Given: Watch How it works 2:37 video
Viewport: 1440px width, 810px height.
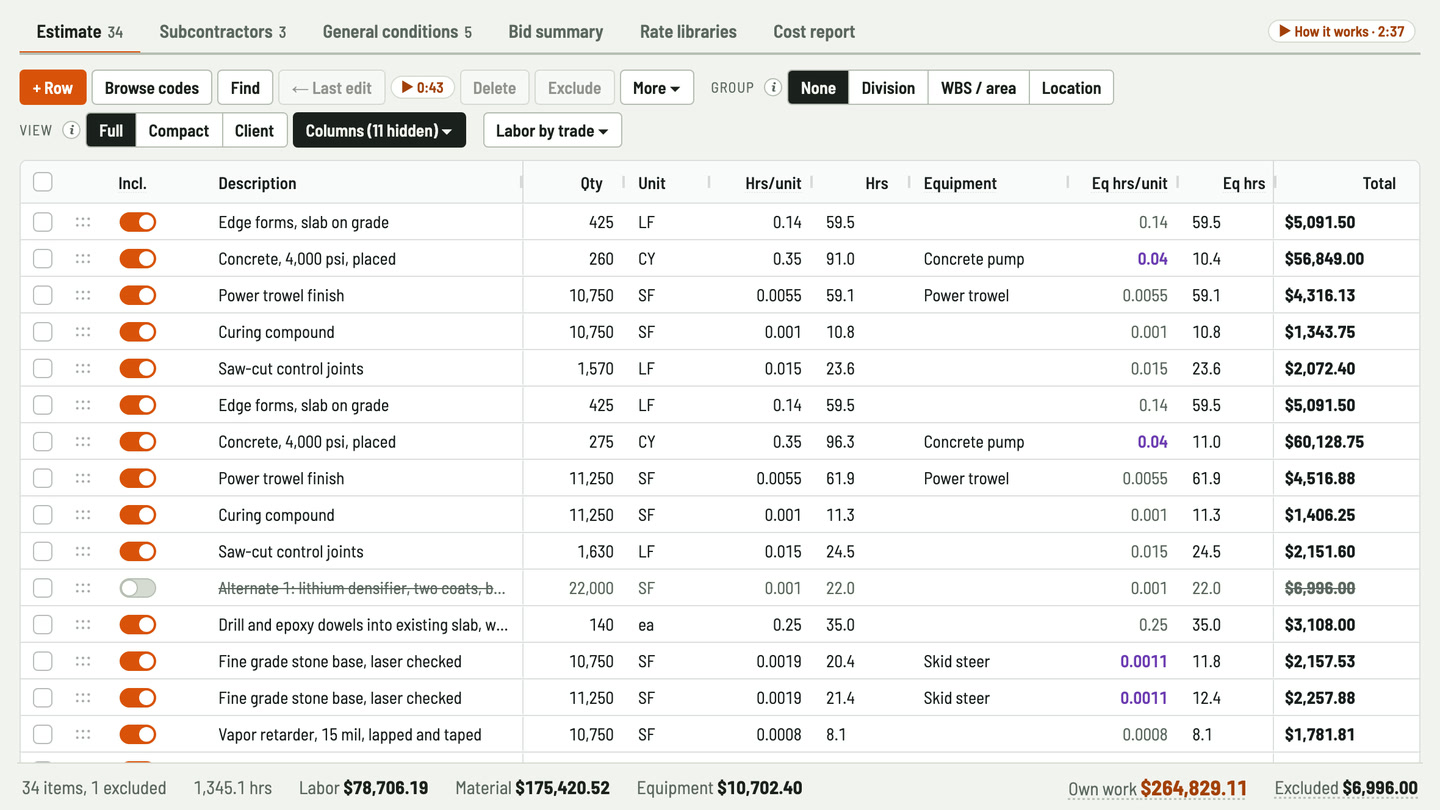Looking at the screenshot, I should point(1342,31).
